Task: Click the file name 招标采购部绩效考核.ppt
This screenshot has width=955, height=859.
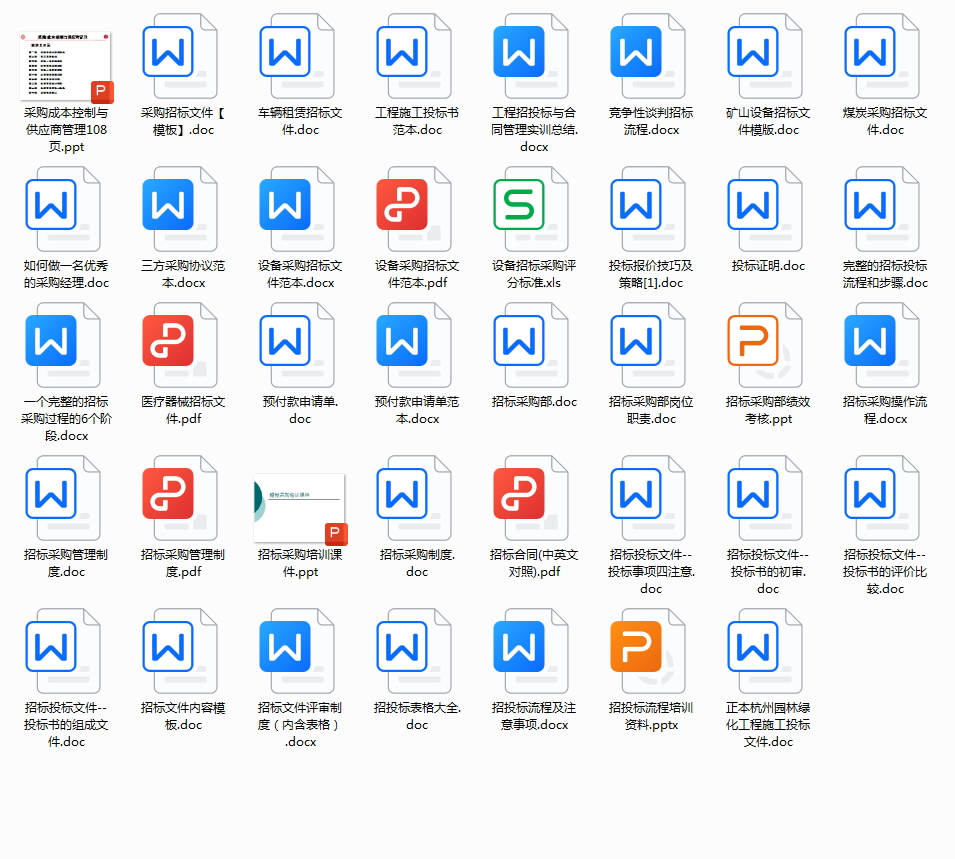Action: (x=768, y=410)
